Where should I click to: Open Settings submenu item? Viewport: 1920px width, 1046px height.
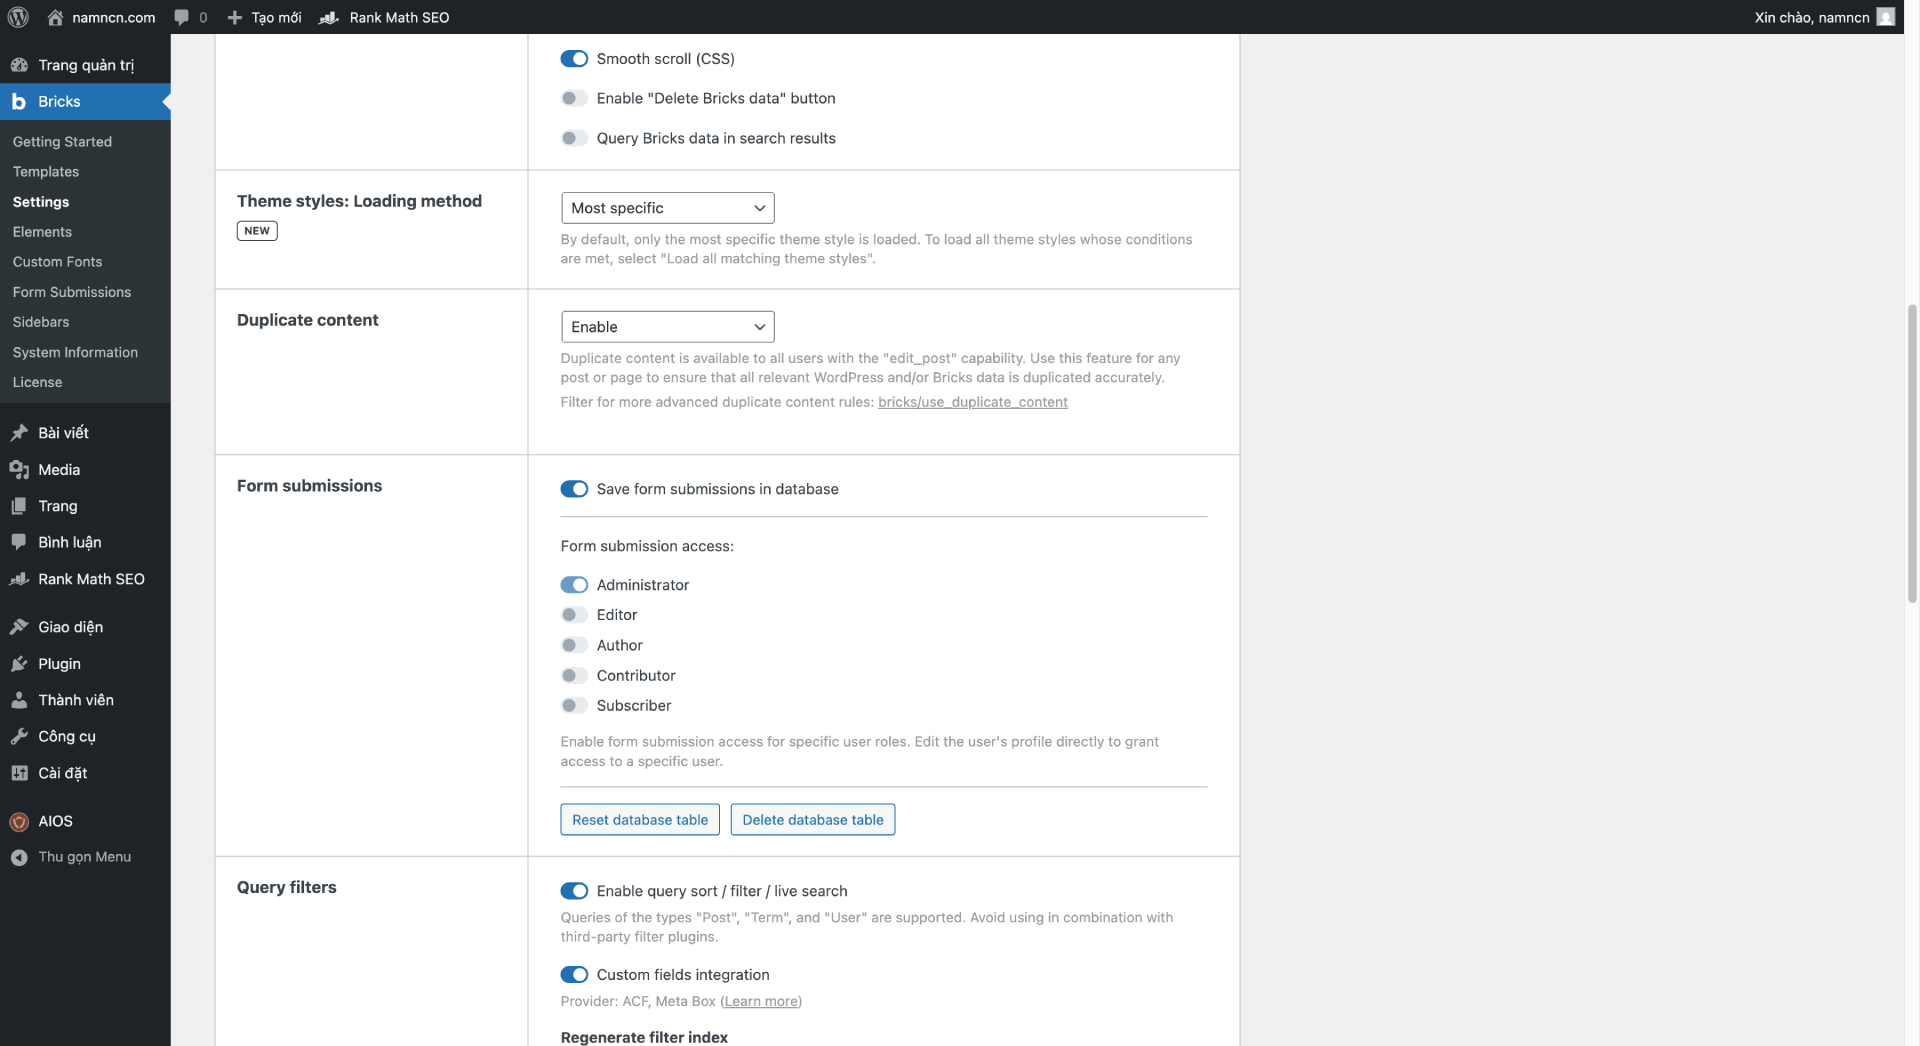point(41,202)
